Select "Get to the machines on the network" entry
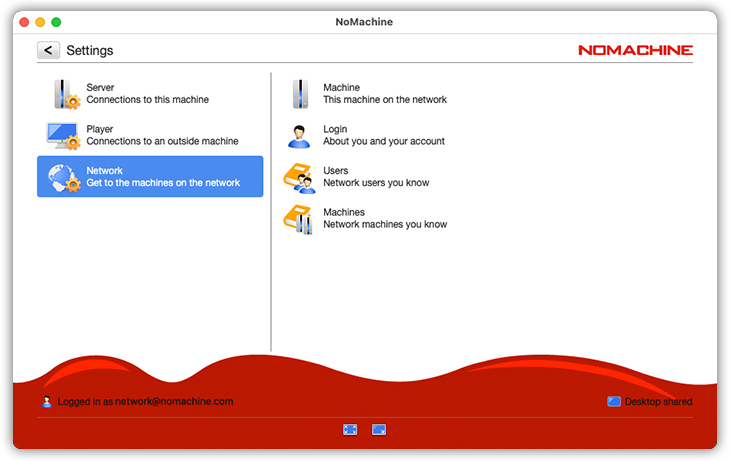 163,183
